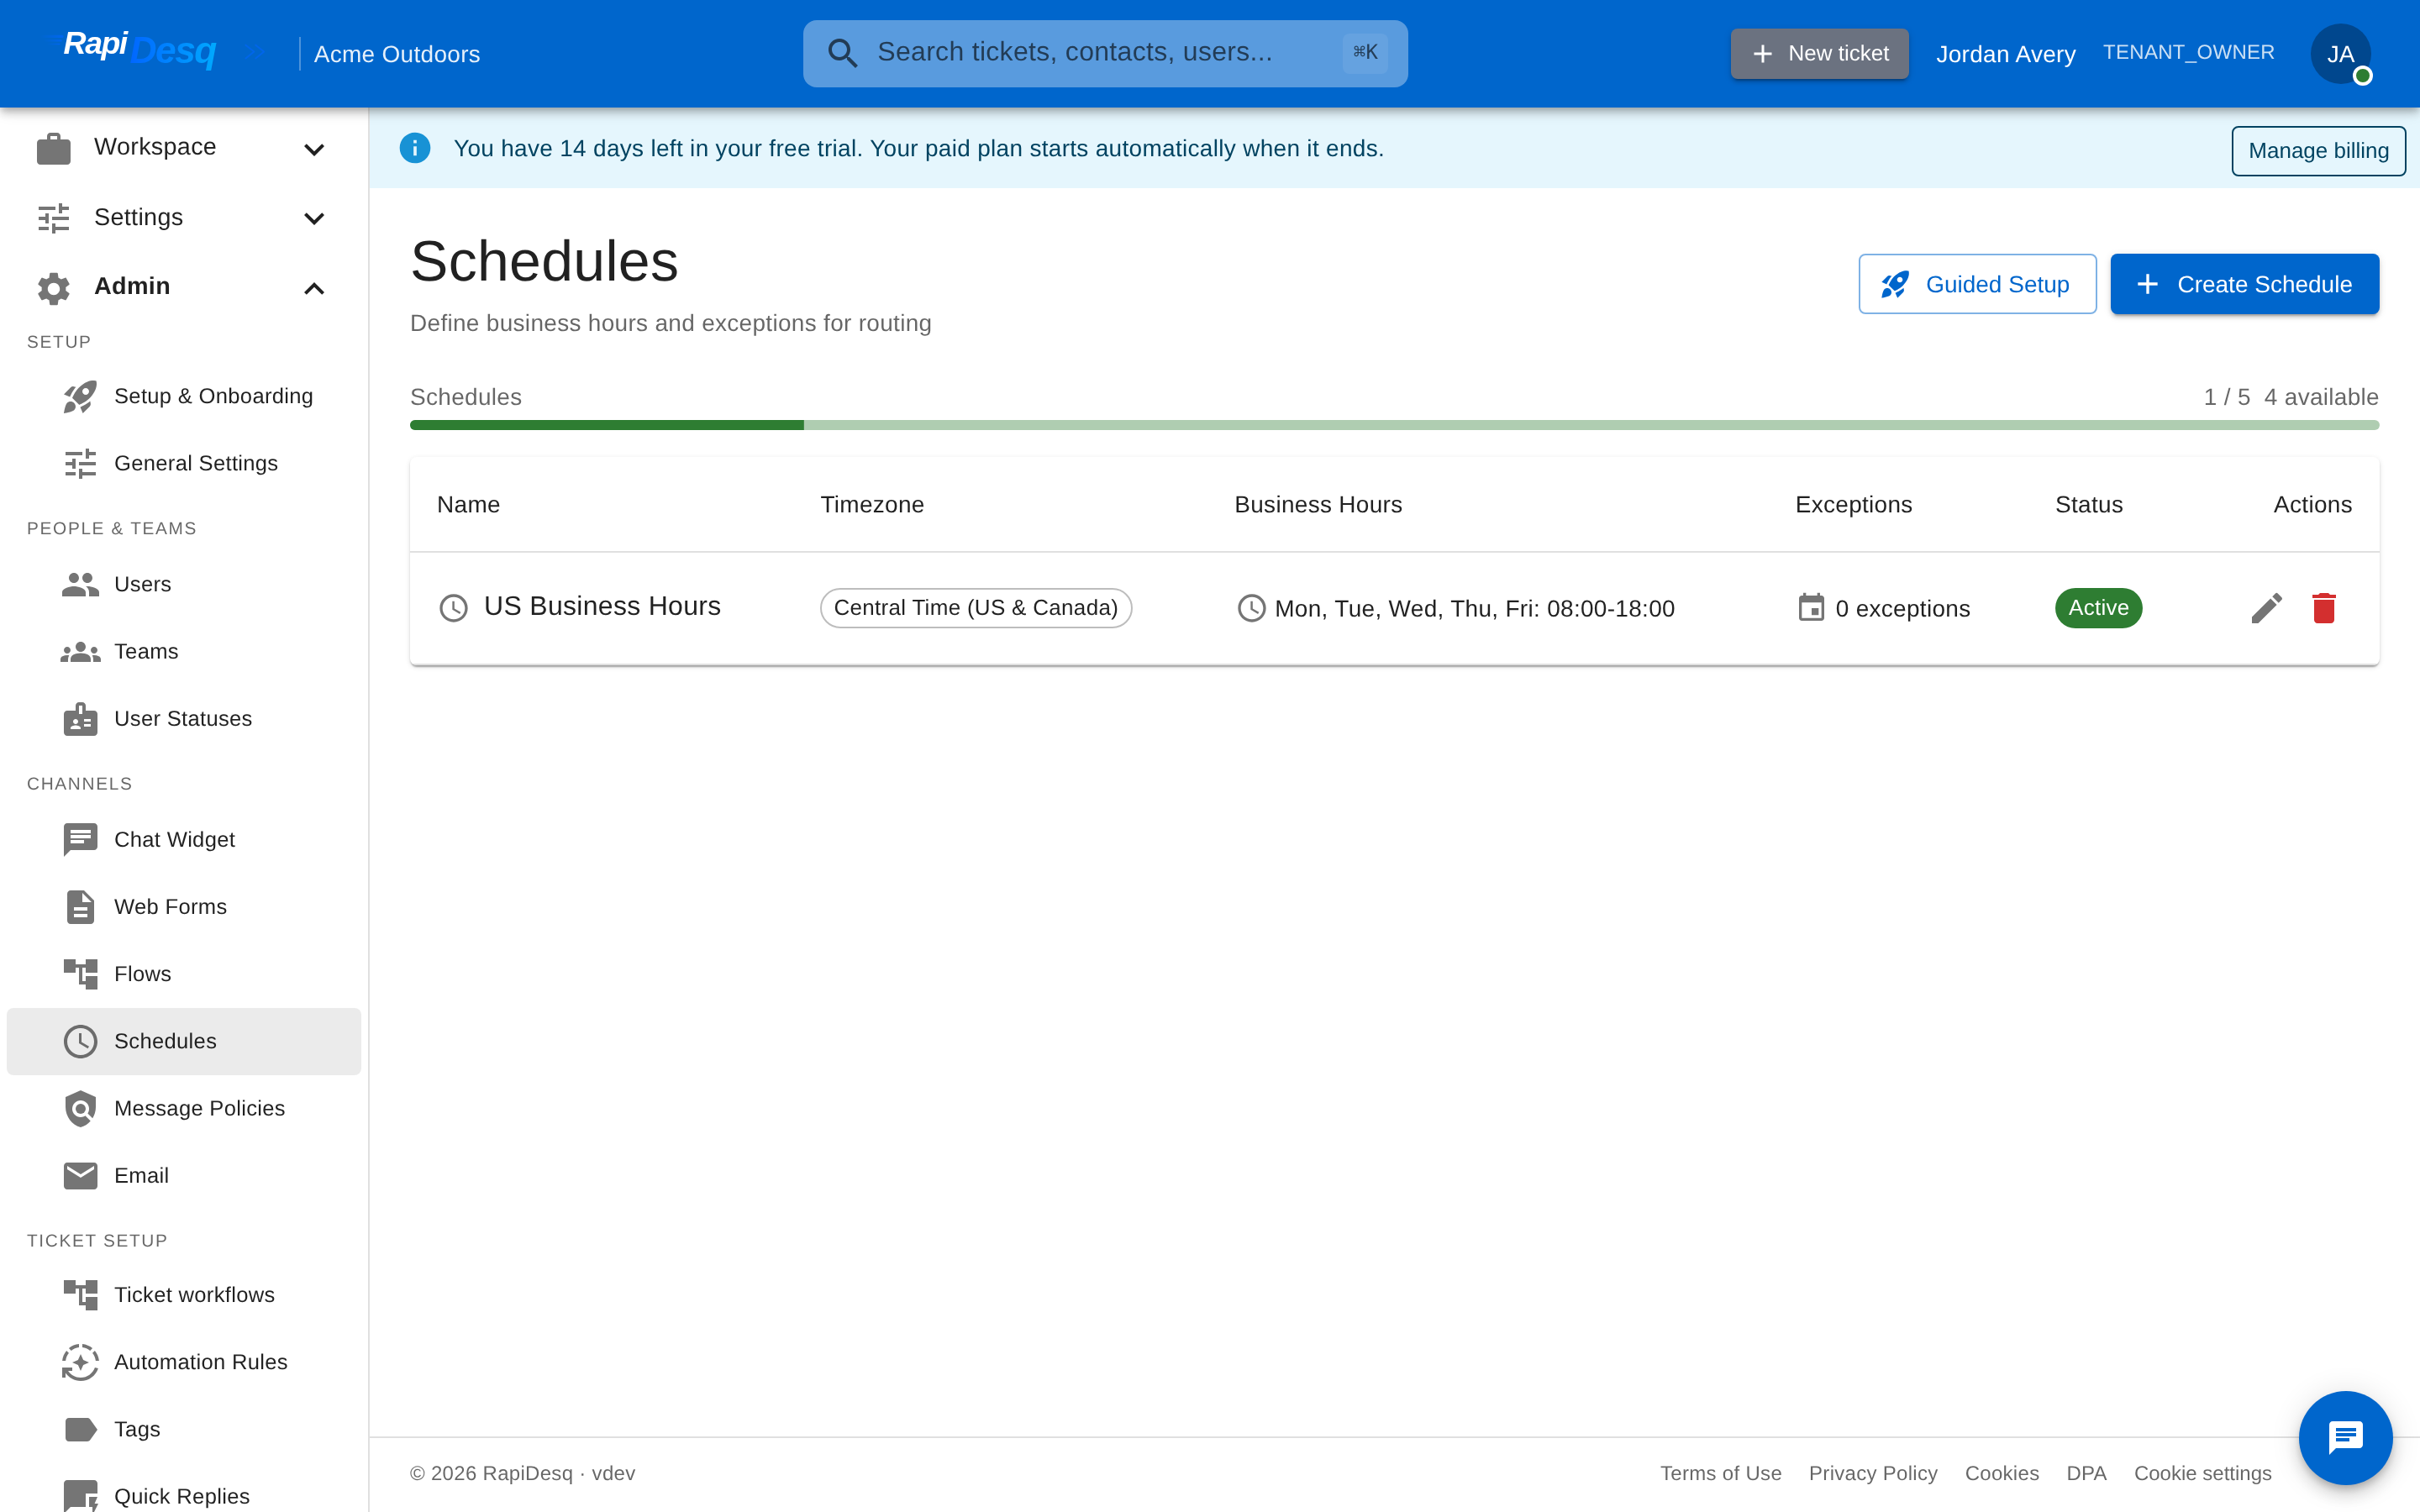Open General Settings
Screen dimensions: 2420x1512
click(184, 463)
